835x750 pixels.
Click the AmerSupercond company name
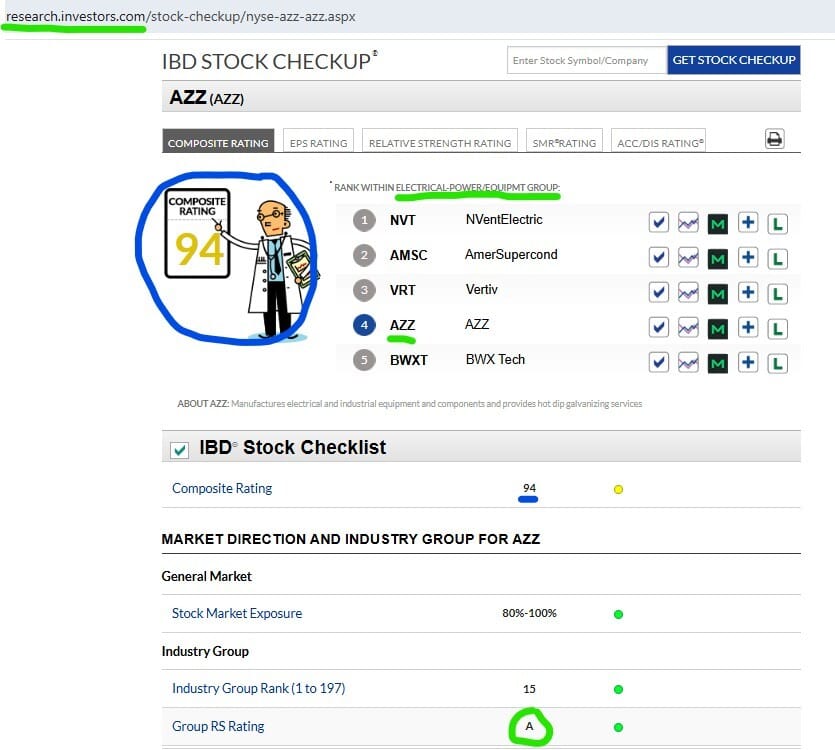[511, 255]
